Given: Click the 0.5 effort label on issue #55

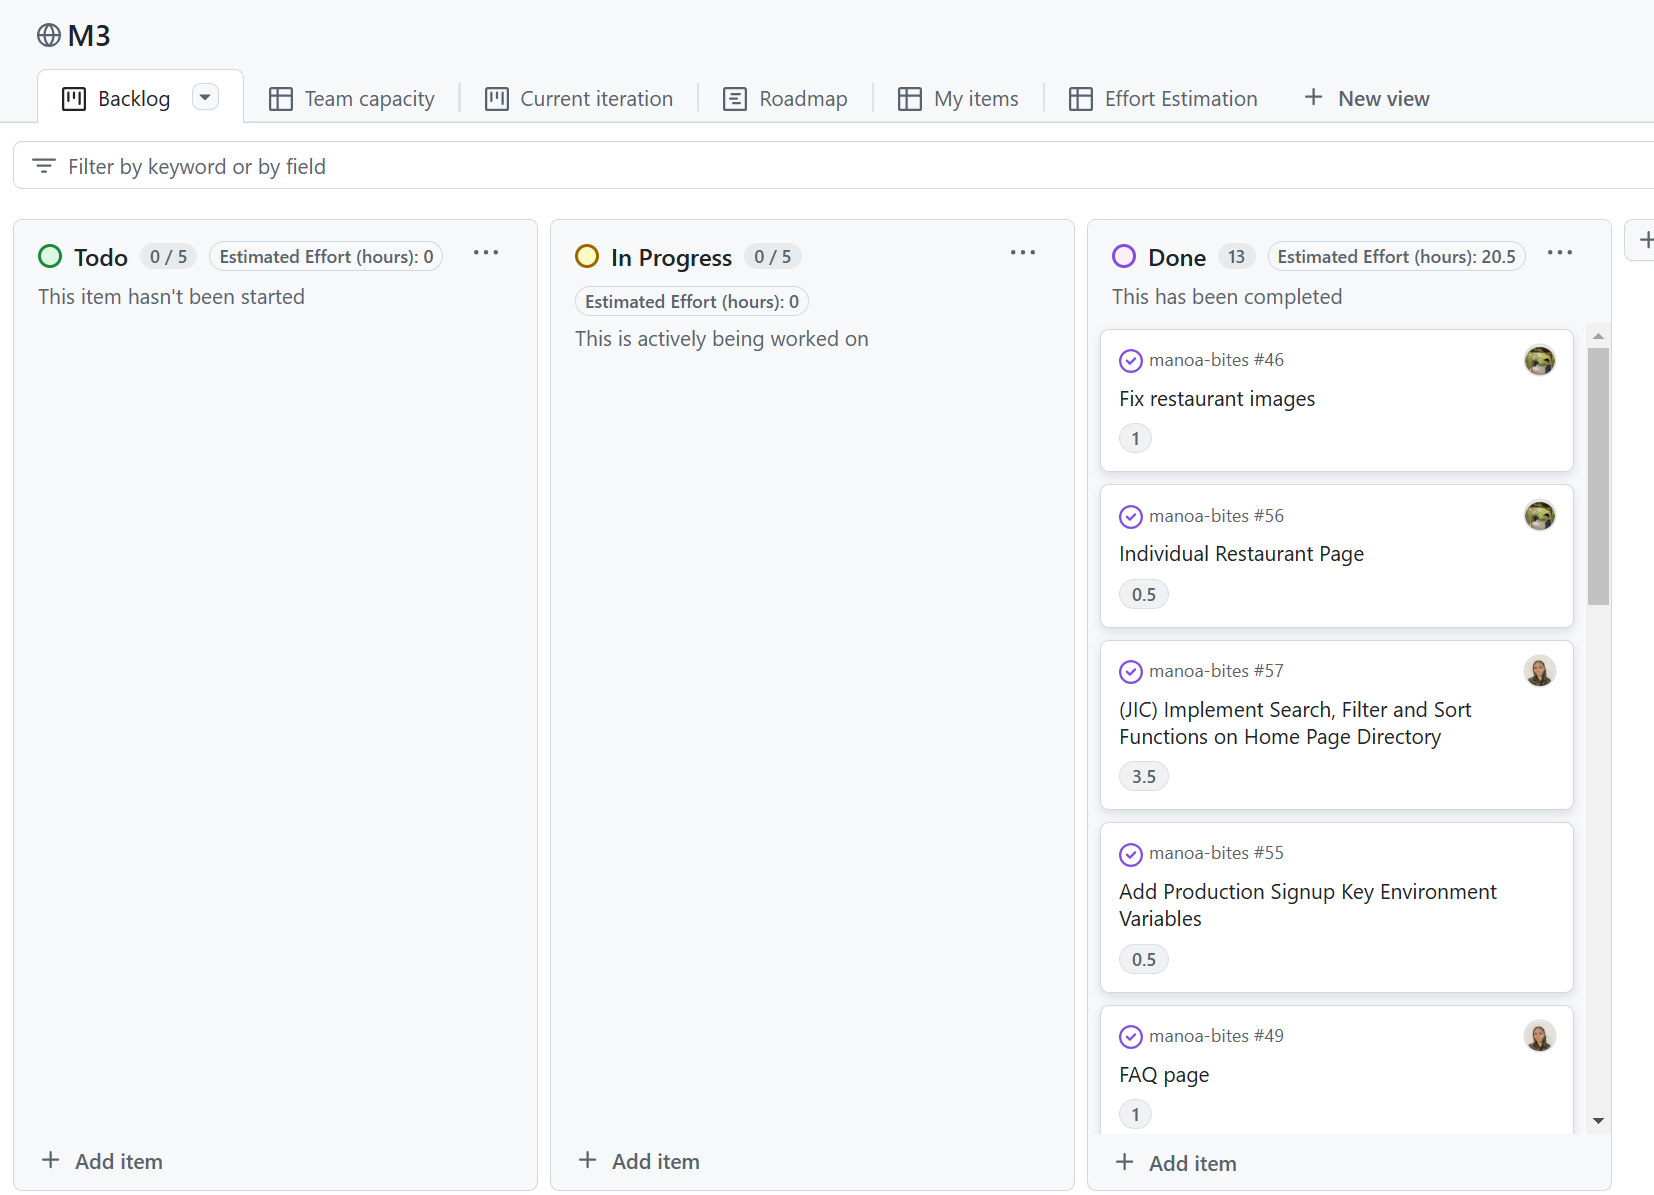Looking at the screenshot, I should (1144, 959).
